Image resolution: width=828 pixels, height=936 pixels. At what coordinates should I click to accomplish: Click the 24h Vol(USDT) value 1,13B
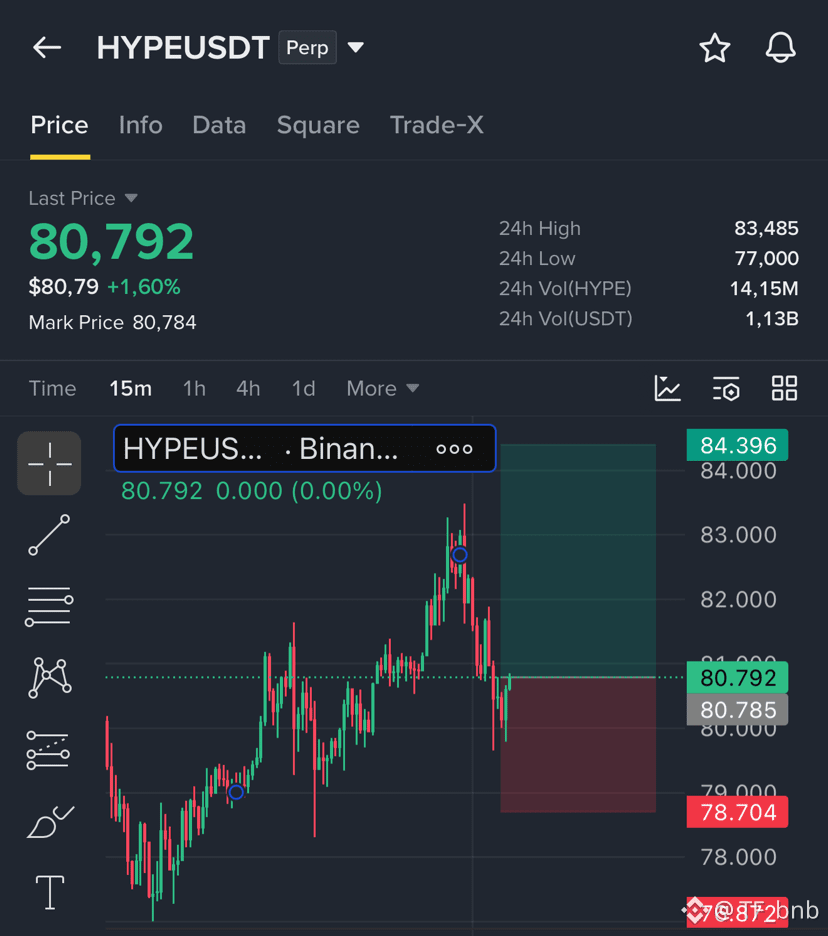click(x=771, y=319)
